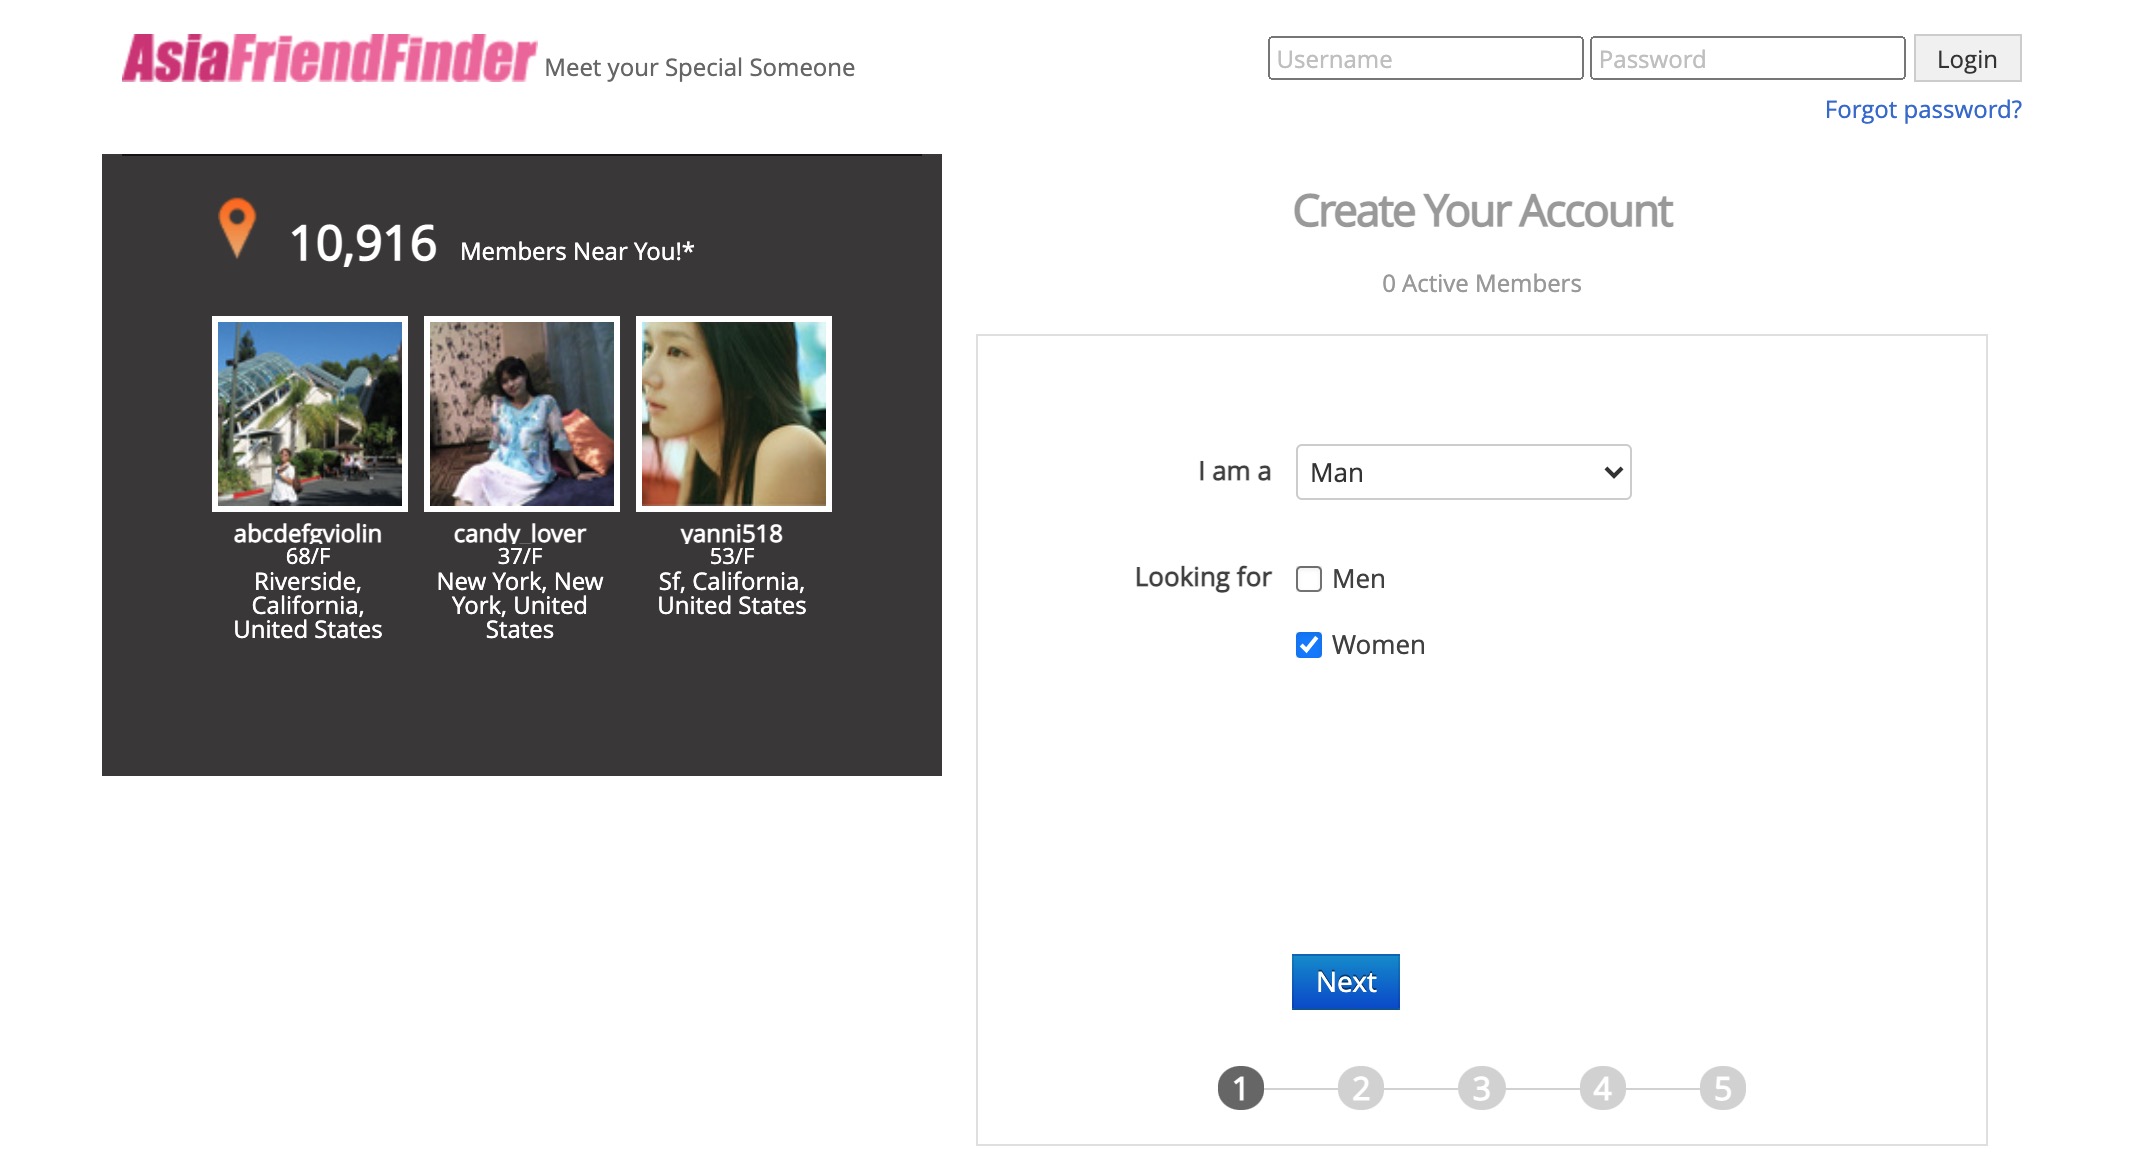Click the Login button
This screenshot has width=2142, height=1154.
coord(1967,58)
